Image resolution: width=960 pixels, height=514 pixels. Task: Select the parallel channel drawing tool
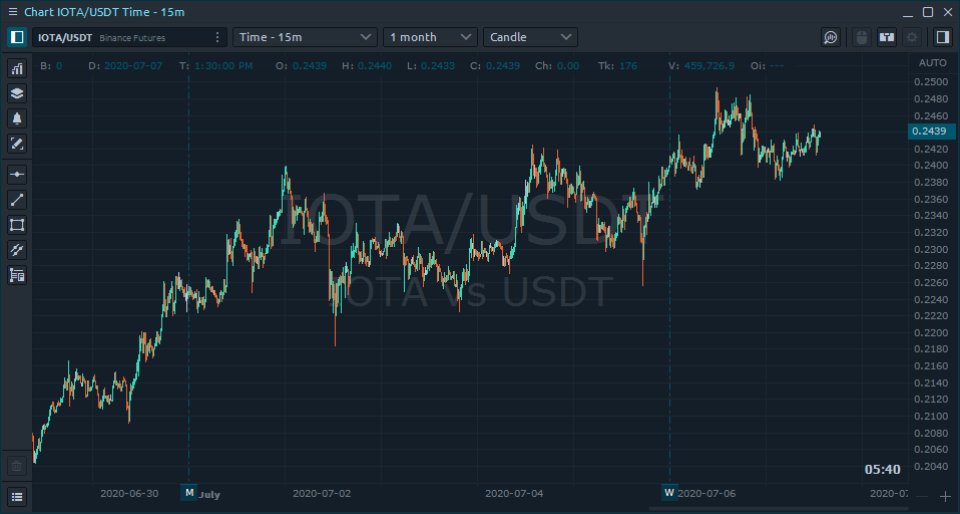click(17, 250)
